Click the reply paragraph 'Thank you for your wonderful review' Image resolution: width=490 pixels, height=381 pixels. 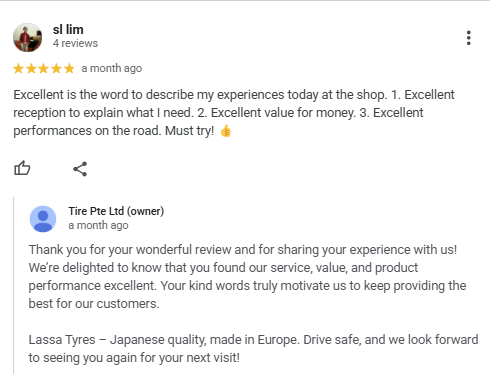tap(247, 277)
